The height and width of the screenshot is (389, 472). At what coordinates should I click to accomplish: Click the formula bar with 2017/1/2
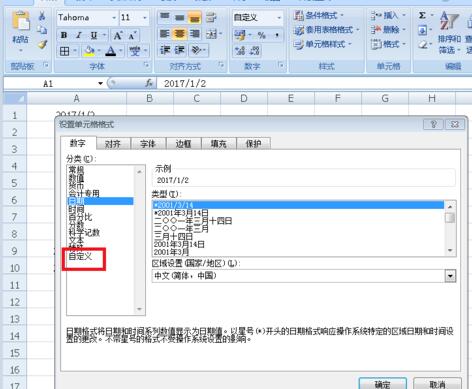click(315, 83)
